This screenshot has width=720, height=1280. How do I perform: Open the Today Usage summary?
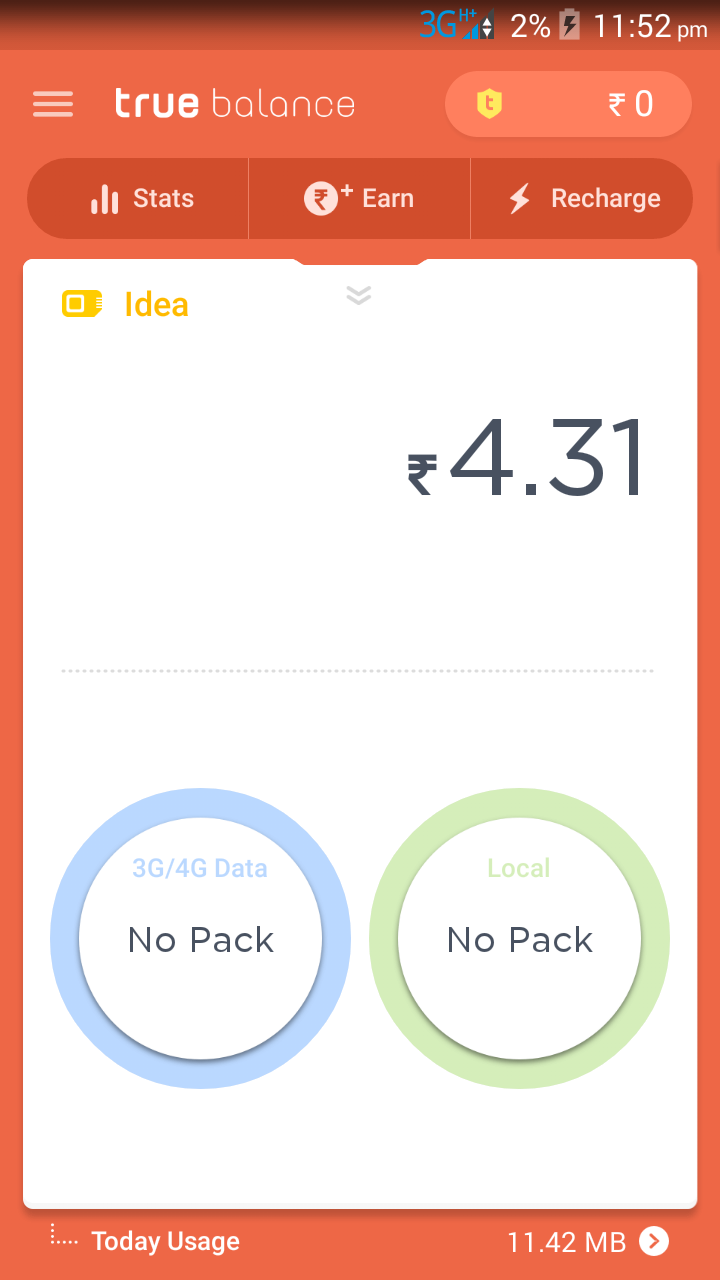click(166, 1241)
